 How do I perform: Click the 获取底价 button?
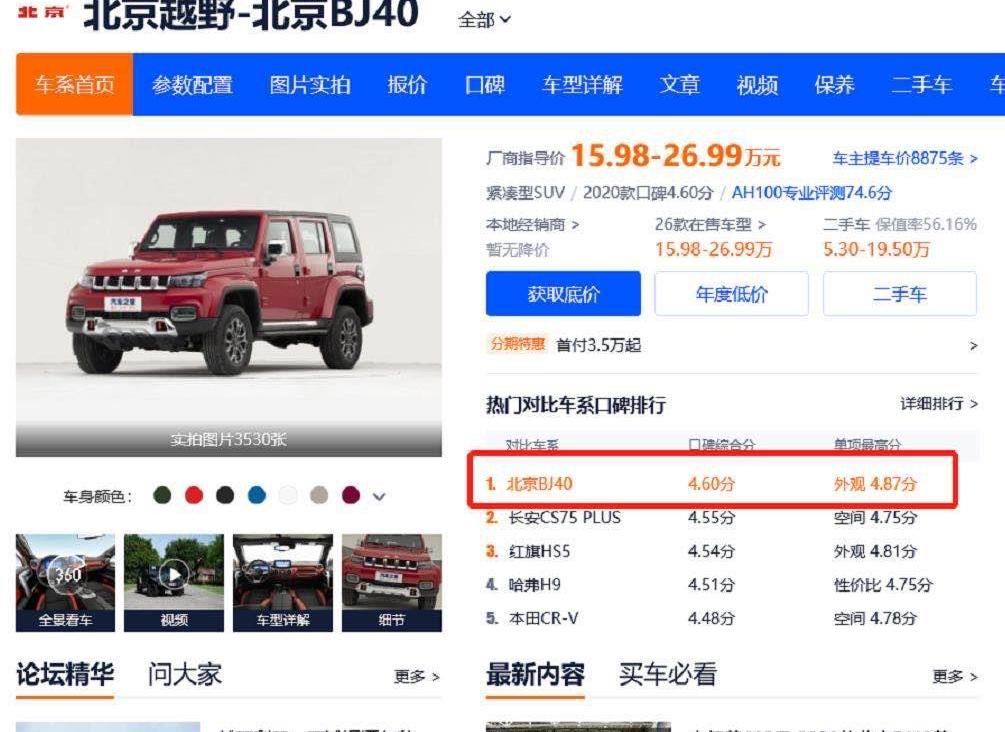(x=563, y=294)
